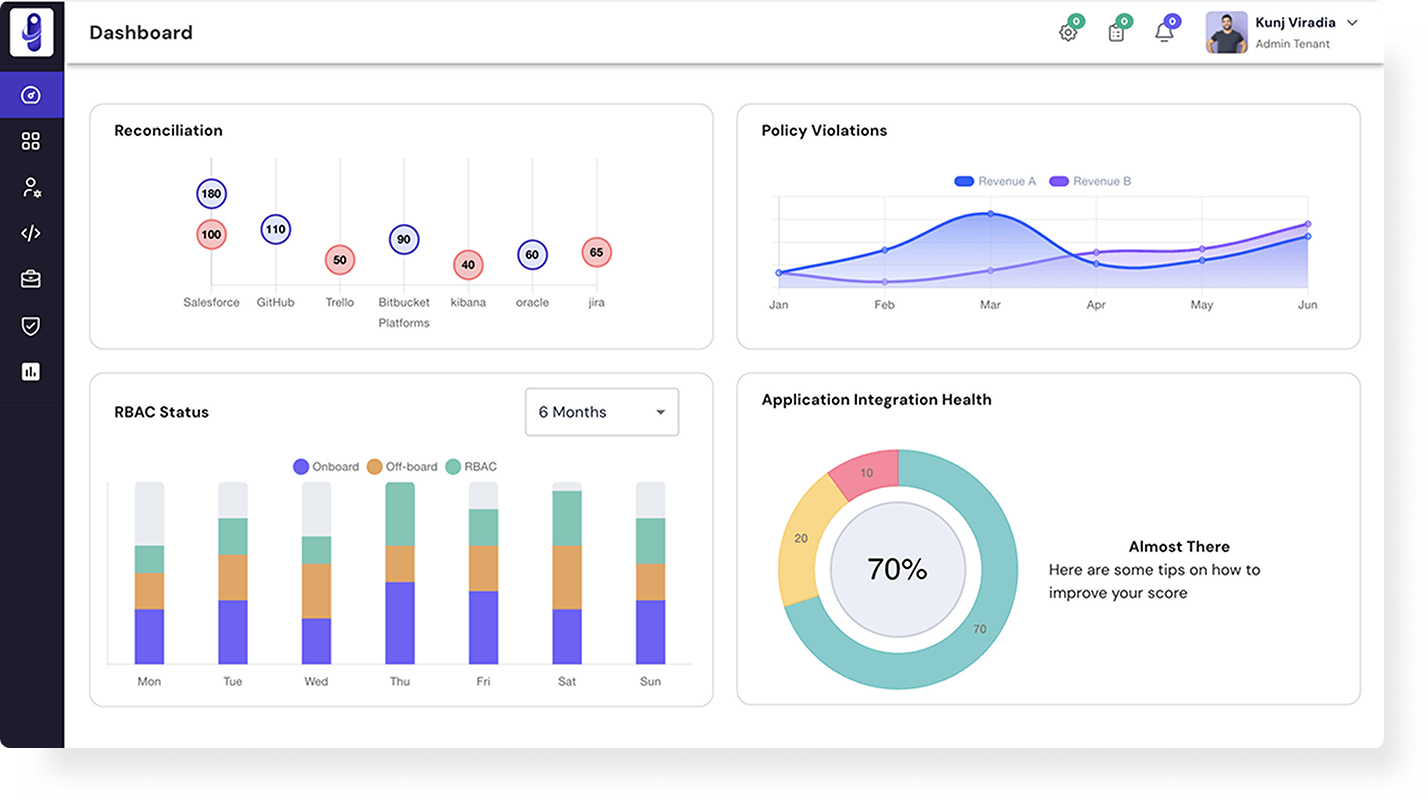Click the notifications bell icon

coord(1164,33)
